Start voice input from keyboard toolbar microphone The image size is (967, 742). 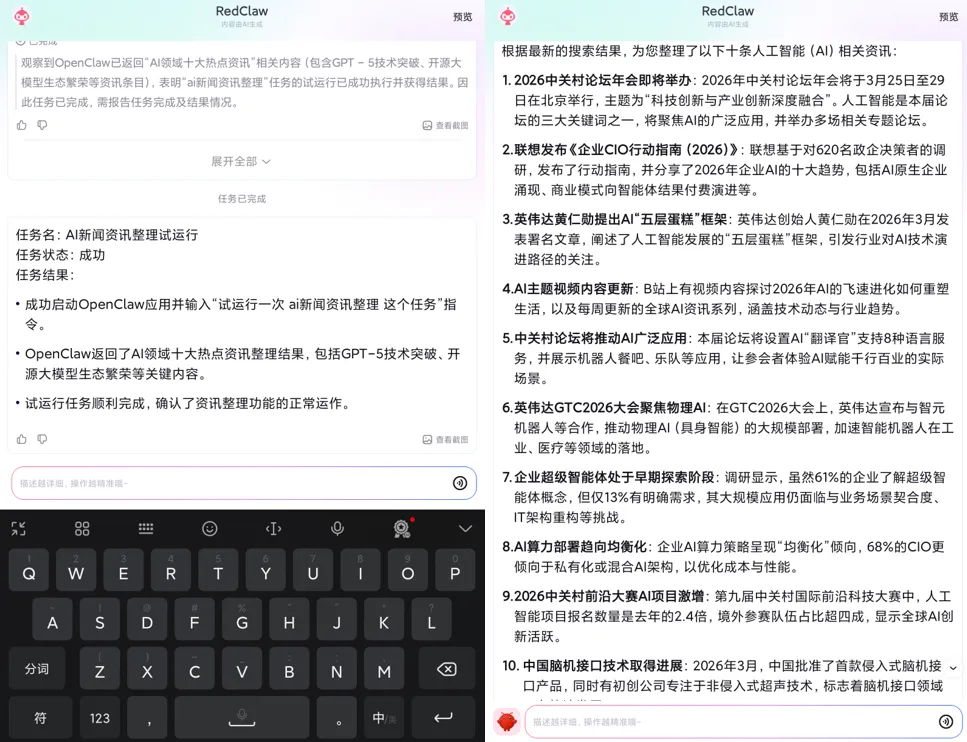coord(337,529)
